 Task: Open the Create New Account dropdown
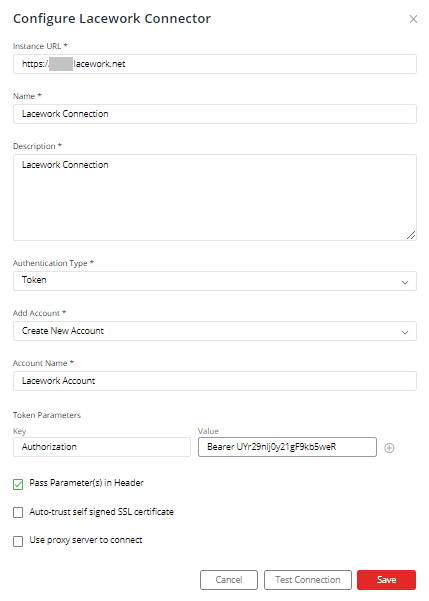click(x=215, y=331)
